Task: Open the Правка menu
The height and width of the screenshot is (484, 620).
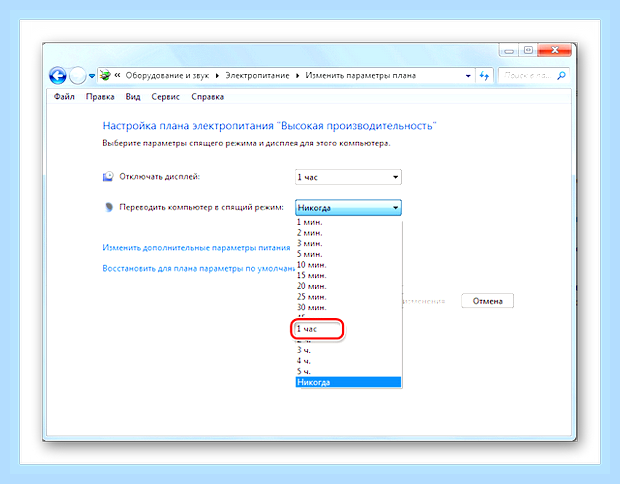Action: (x=100, y=97)
